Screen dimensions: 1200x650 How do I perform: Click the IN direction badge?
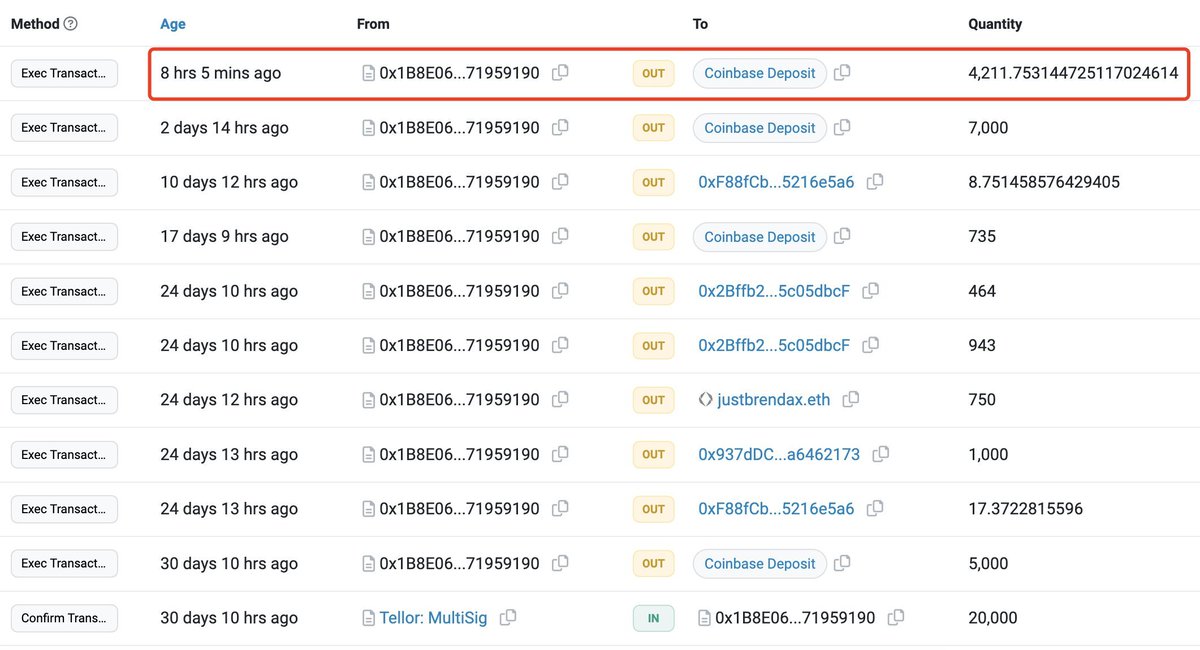click(x=653, y=618)
